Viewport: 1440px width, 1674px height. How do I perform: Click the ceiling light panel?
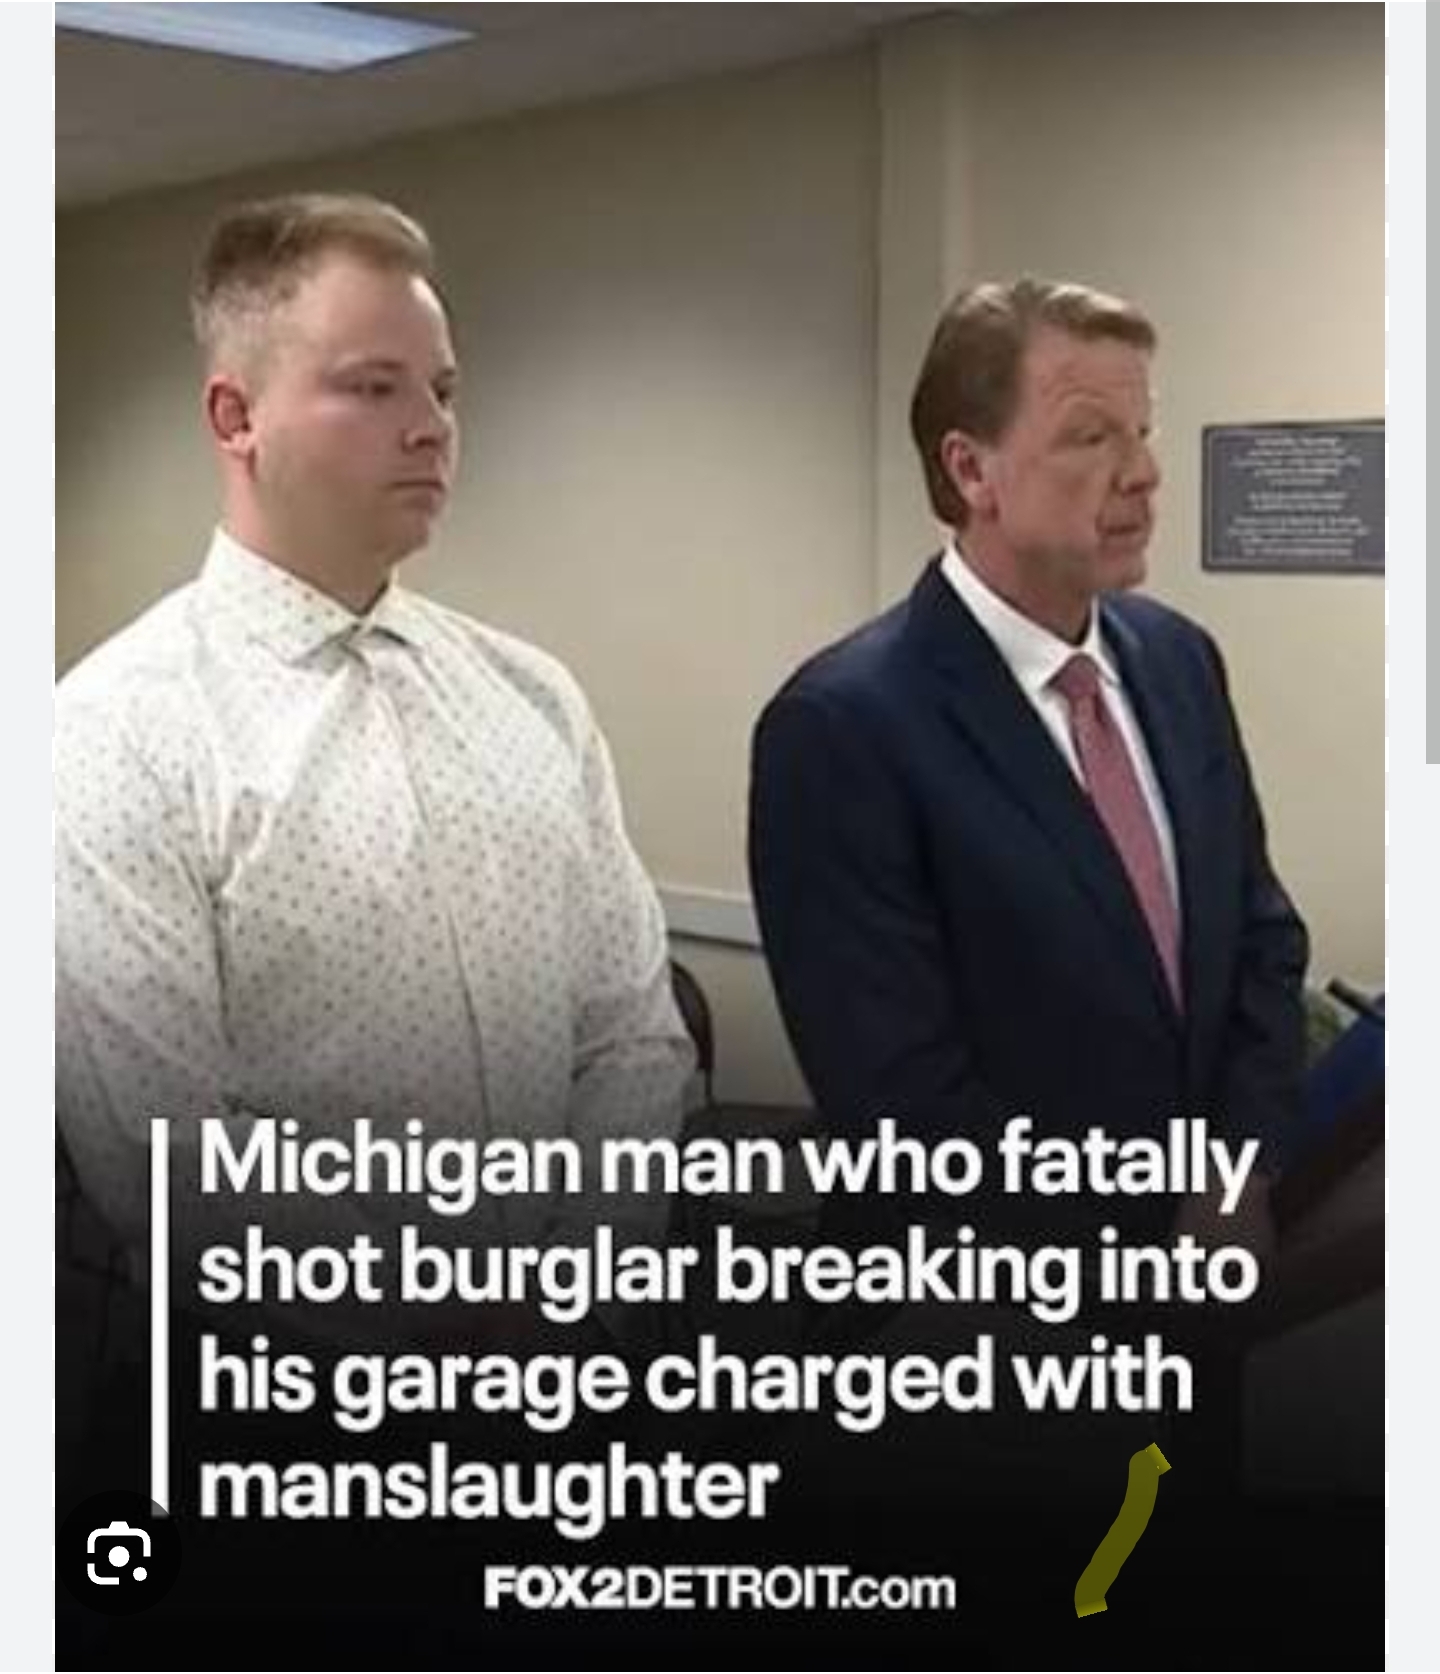coord(263,36)
